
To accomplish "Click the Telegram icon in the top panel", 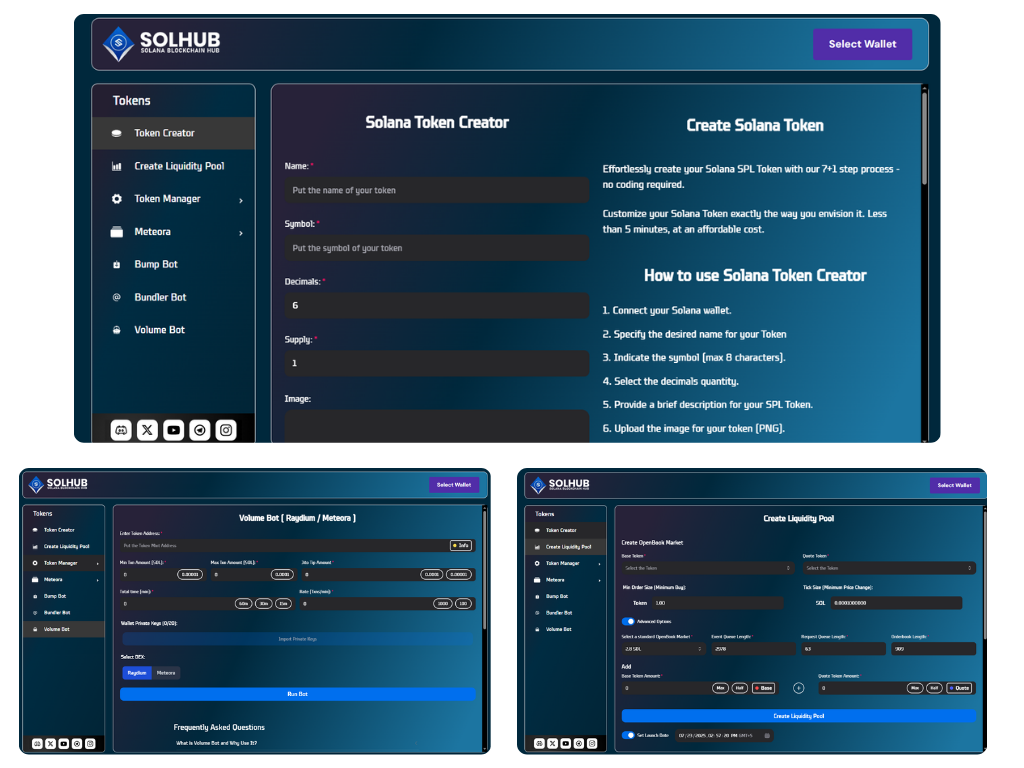I will [201, 430].
